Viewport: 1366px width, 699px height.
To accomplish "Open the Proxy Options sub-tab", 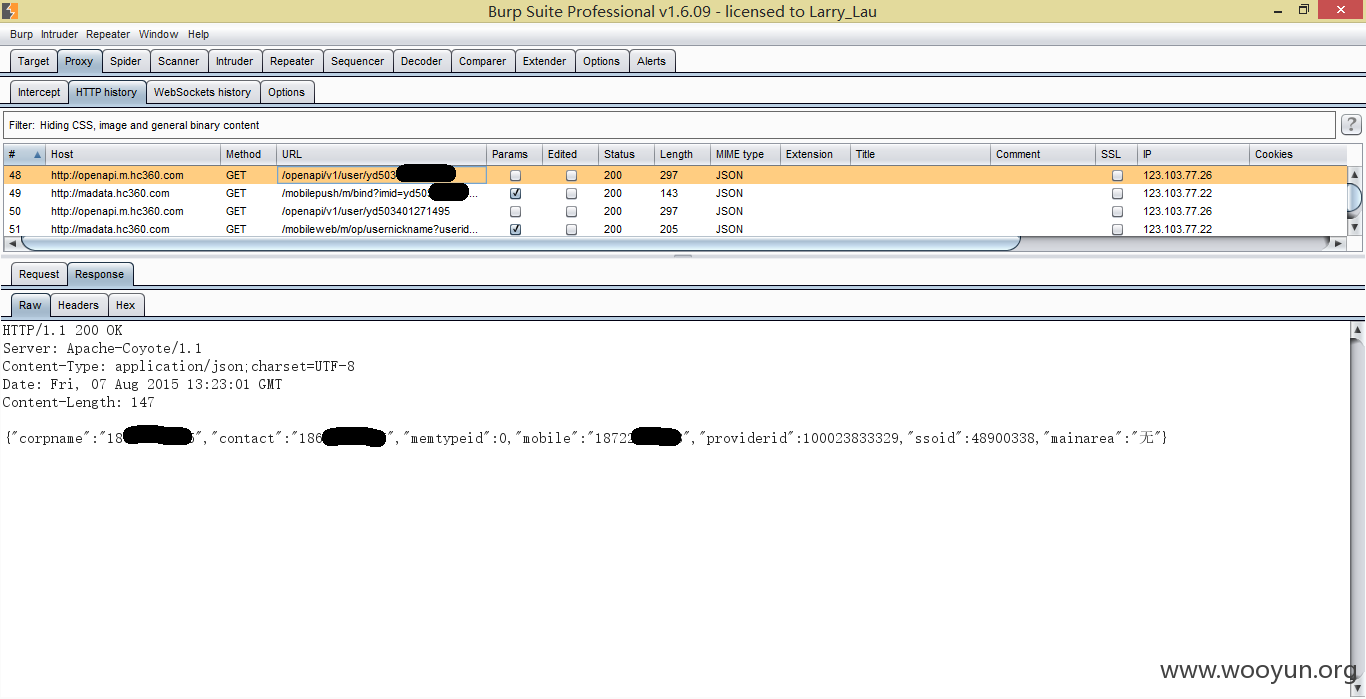I will [x=287, y=92].
